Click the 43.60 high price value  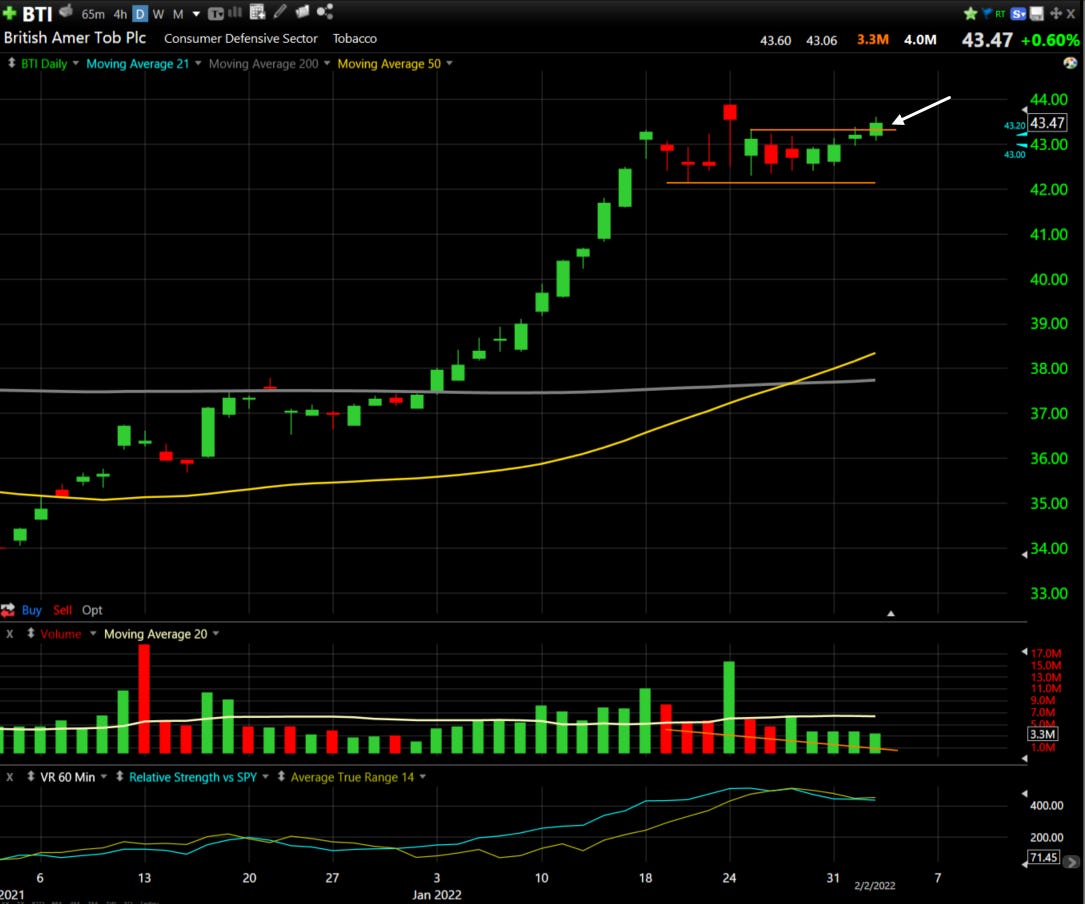coord(775,40)
